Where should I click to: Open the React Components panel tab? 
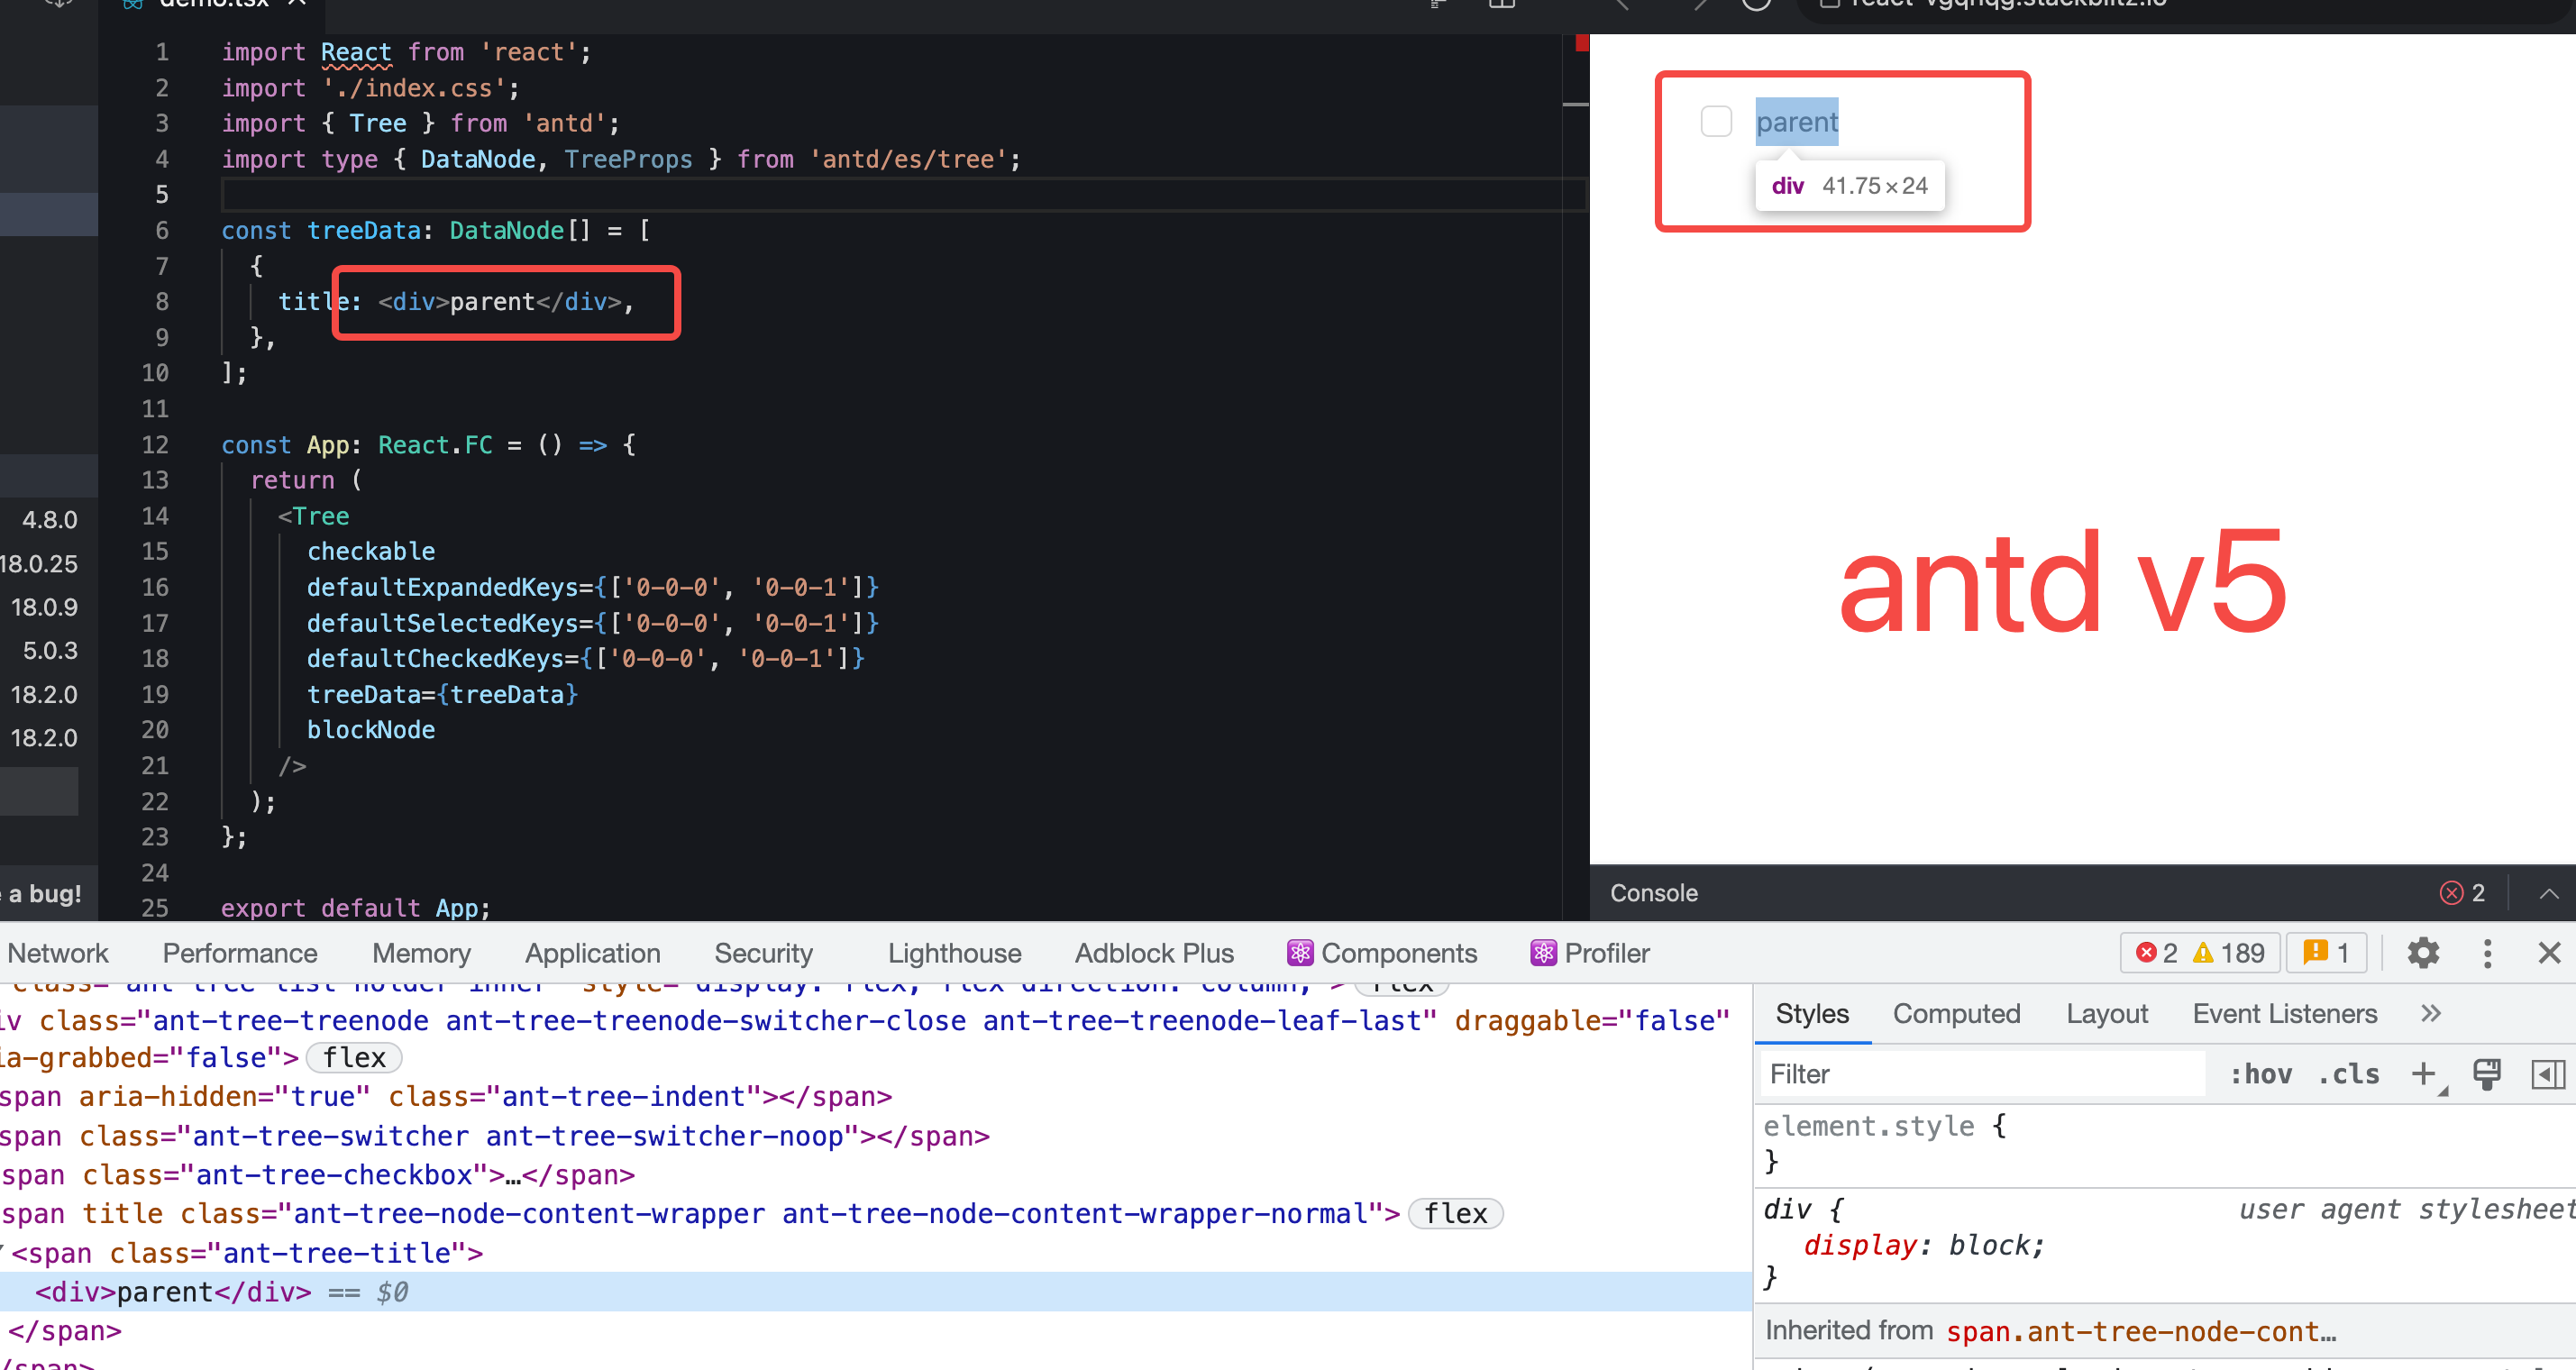pos(1382,952)
